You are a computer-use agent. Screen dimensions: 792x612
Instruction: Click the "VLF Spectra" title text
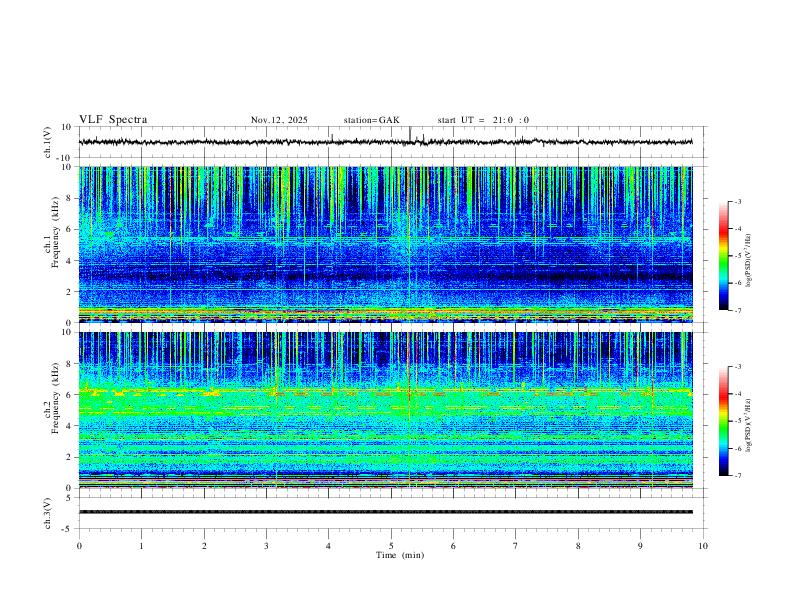pos(113,120)
